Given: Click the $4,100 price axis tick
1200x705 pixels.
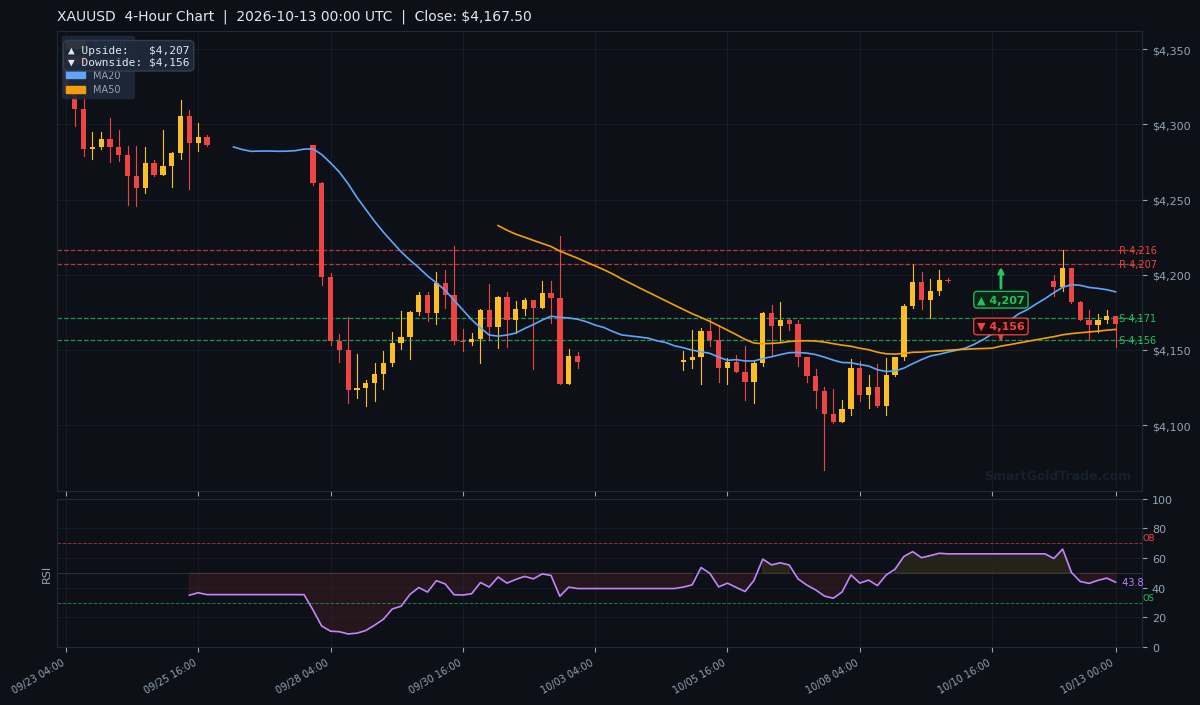Looking at the screenshot, I should pos(1171,426).
